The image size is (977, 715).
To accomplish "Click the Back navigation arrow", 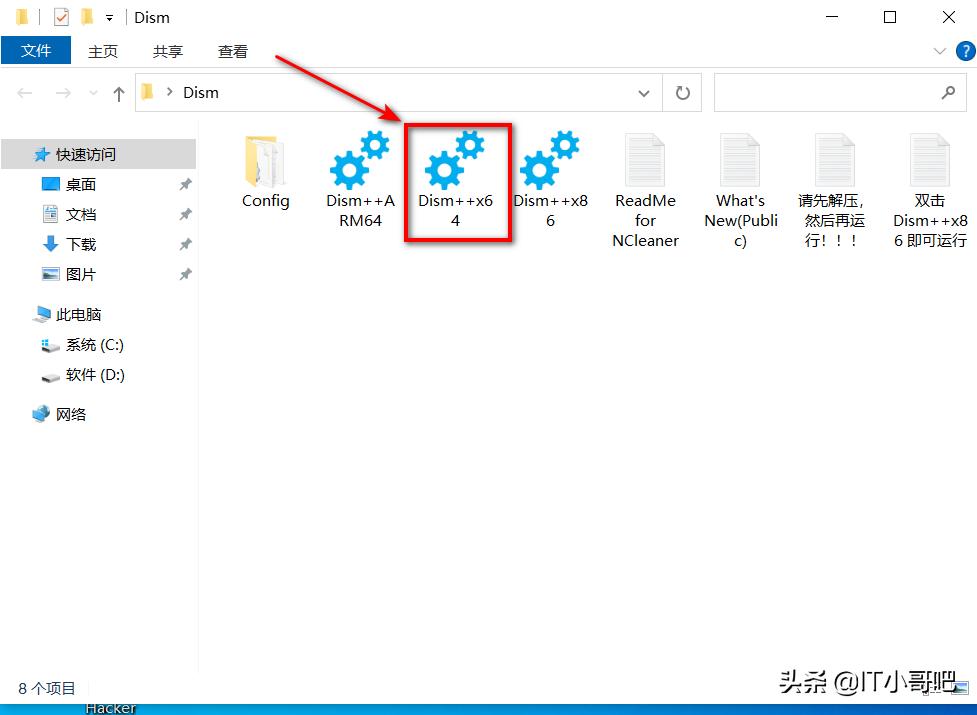I will pos(25,93).
